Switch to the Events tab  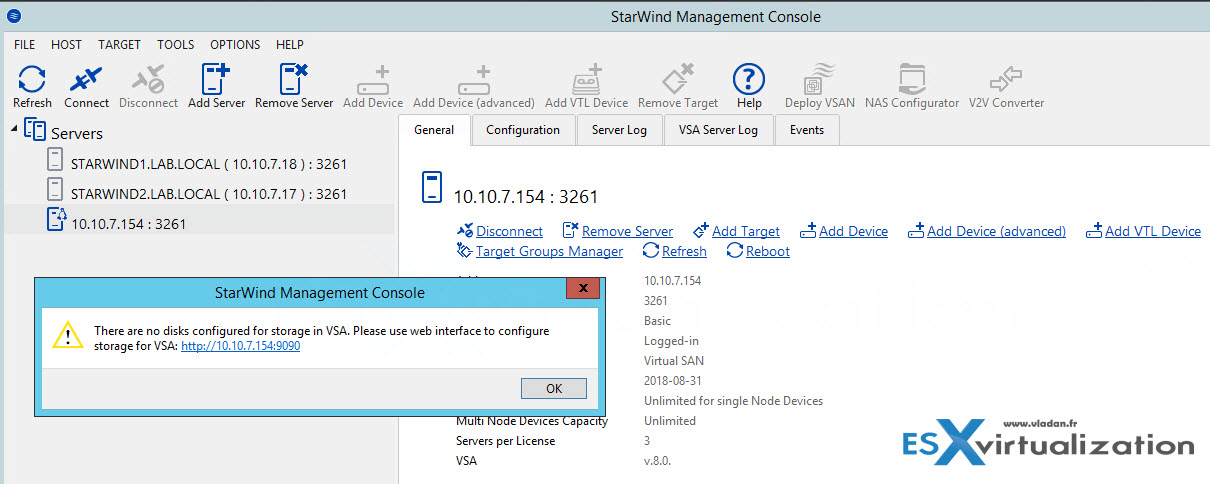[807, 130]
